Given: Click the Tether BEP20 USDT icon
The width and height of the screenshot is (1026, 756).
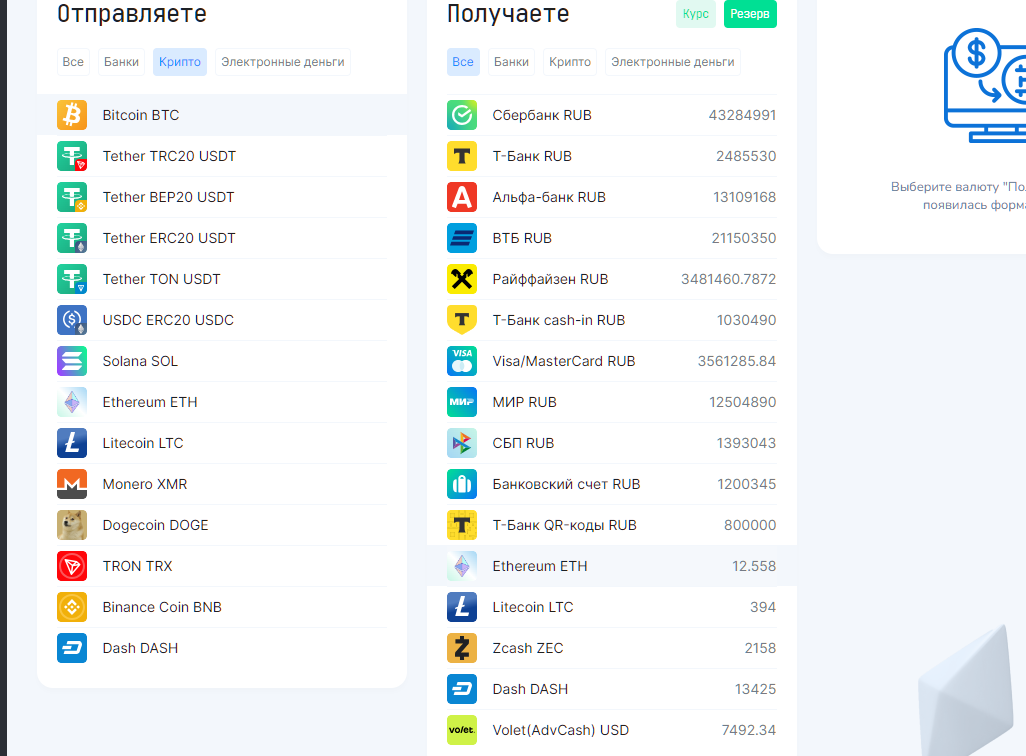Looking at the screenshot, I should (x=72, y=197).
